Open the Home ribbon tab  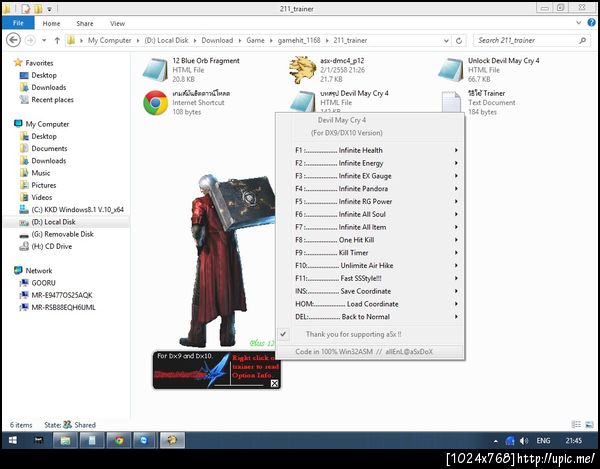tap(51, 23)
